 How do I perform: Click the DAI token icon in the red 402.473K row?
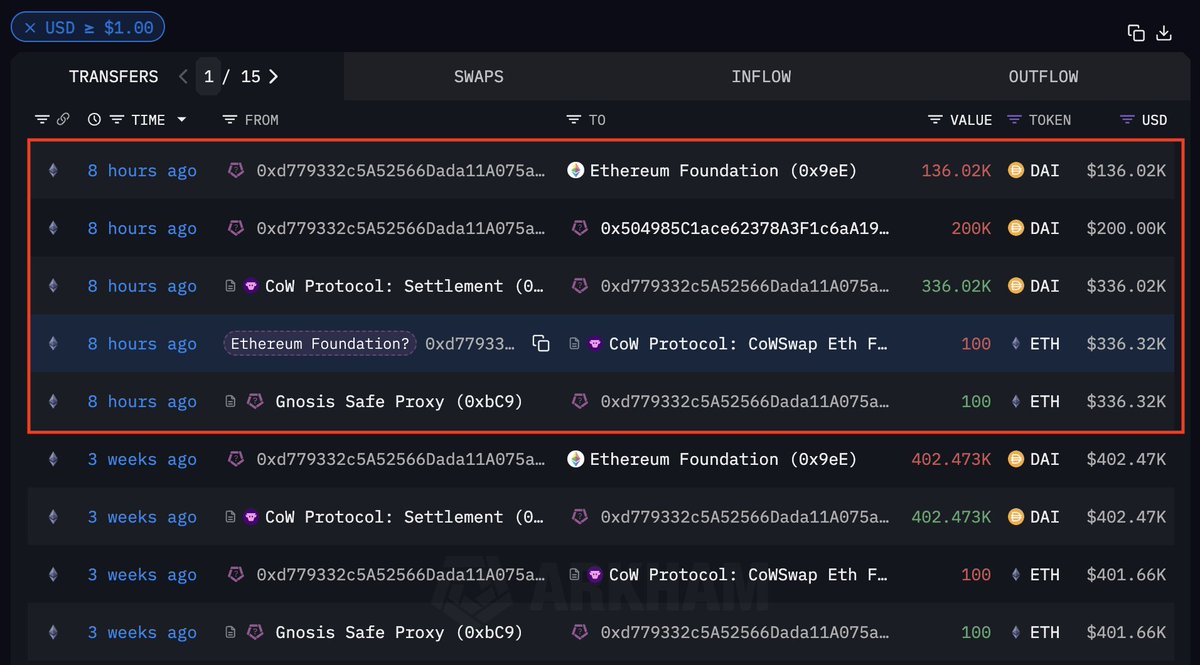coord(1016,460)
